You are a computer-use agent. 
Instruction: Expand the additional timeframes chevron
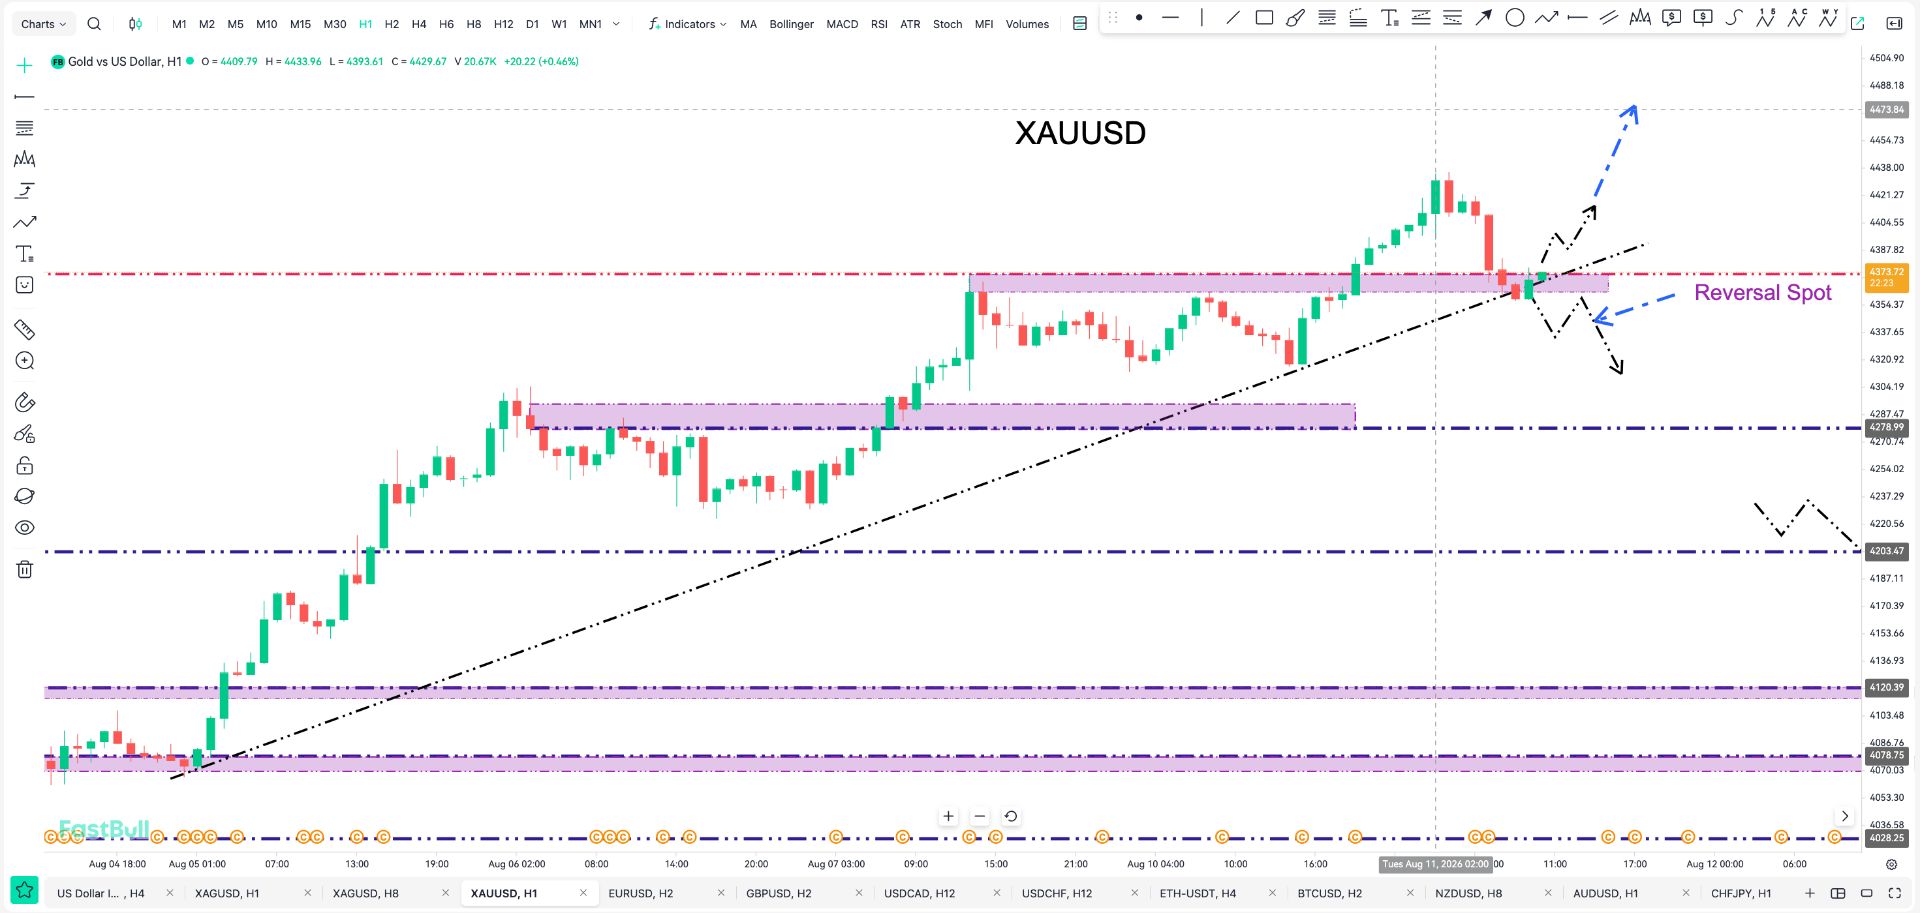616,24
